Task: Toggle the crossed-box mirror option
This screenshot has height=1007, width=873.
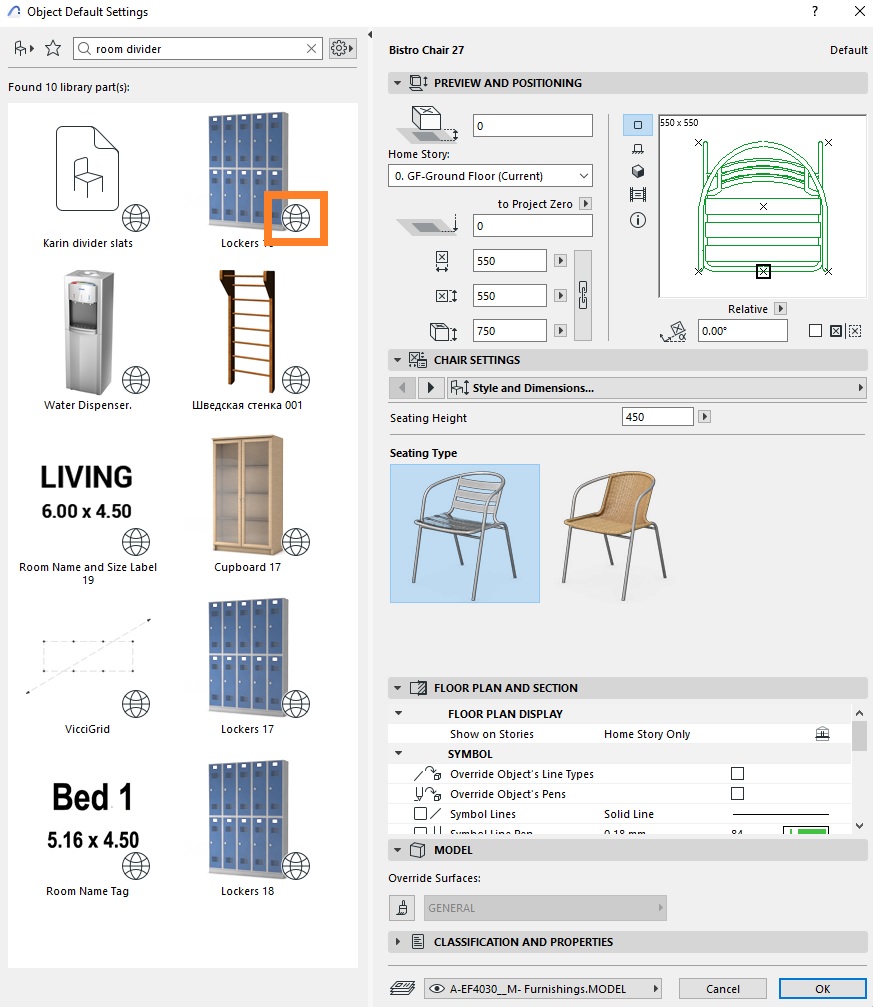Action: [x=836, y=331]
